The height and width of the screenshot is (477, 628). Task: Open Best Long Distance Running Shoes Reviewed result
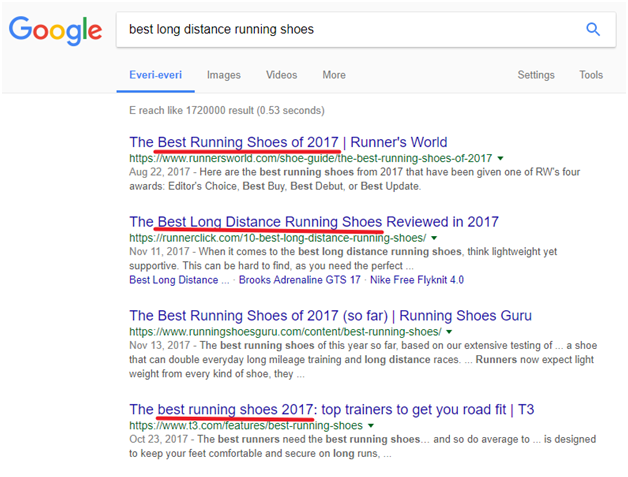click(x=314, y=221)
